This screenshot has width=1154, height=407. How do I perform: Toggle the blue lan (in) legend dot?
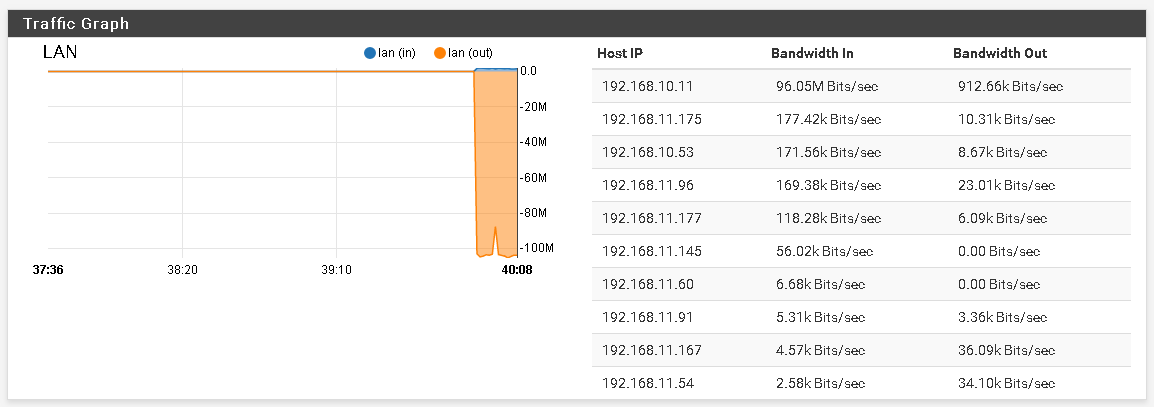tap(370, 53)
